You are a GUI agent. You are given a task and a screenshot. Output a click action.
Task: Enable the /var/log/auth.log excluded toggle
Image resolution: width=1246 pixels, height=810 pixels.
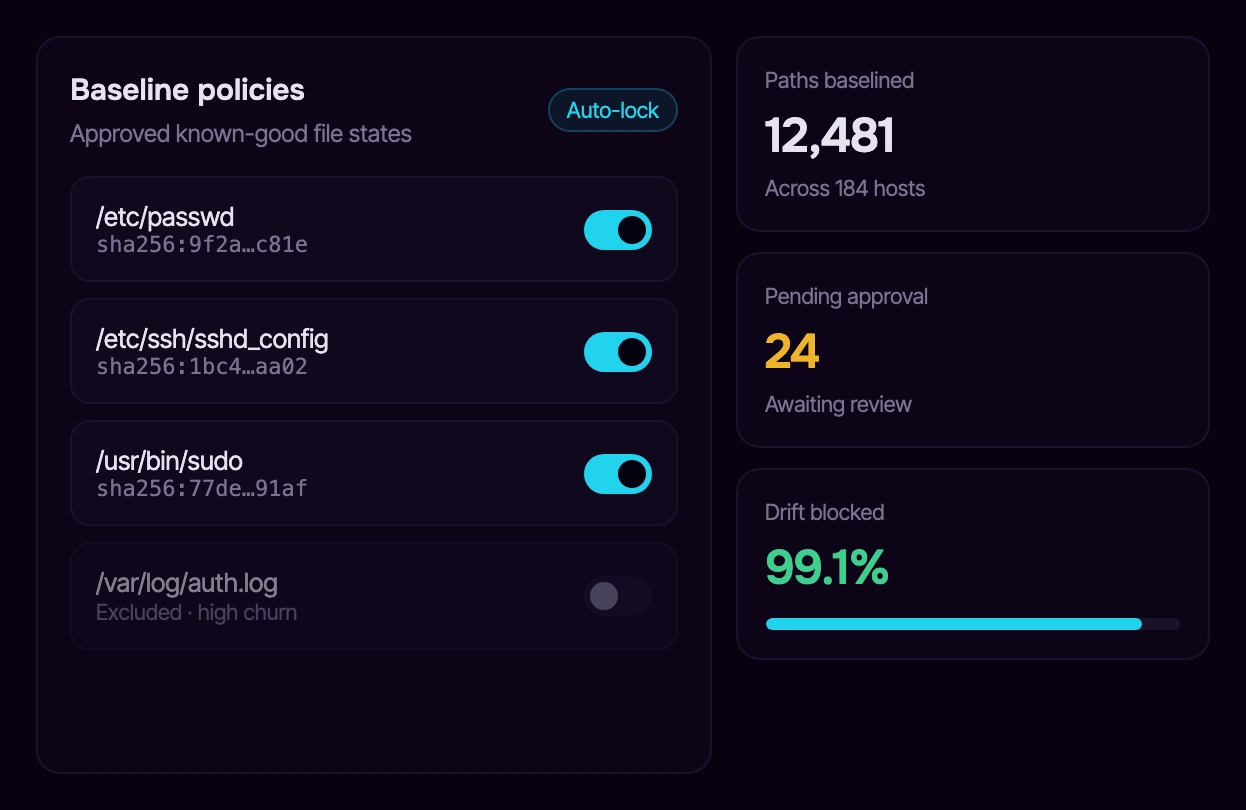point(618,596)
